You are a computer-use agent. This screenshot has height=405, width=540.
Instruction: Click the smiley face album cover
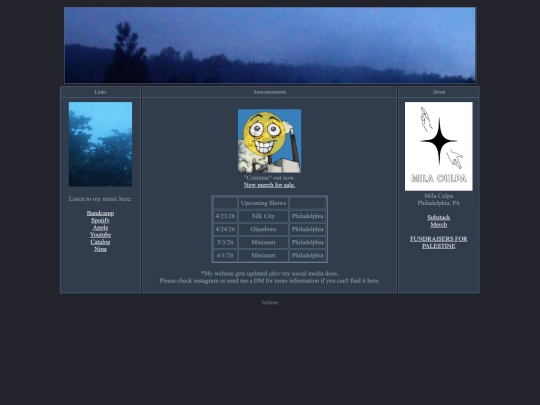point(269,141)
